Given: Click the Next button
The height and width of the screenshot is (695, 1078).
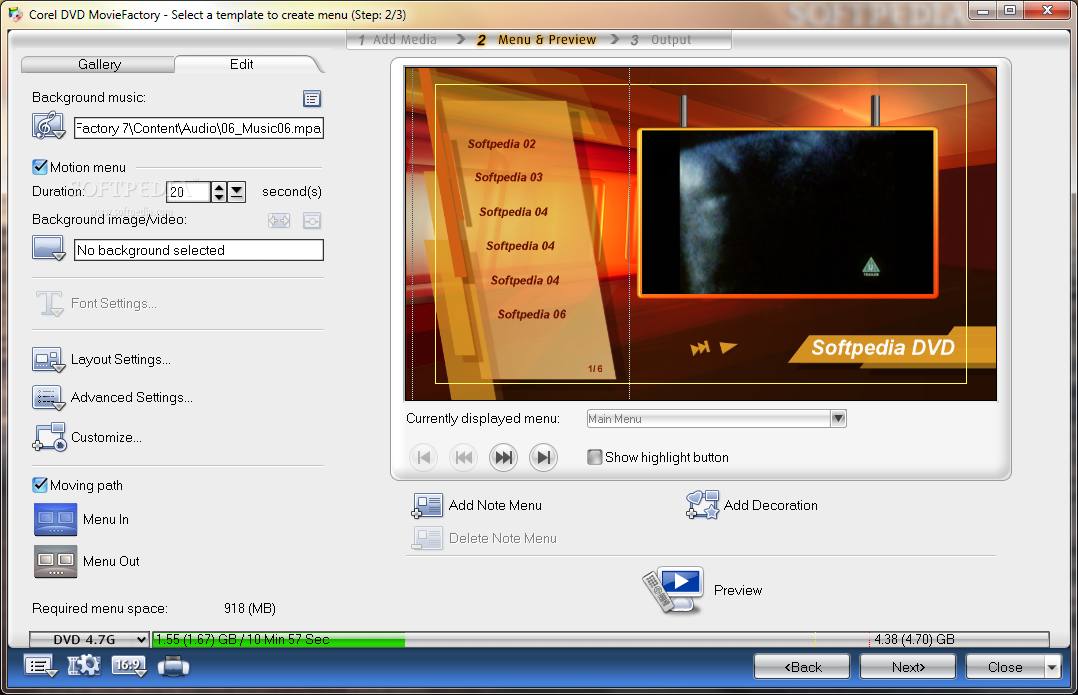Looking at the screenshot, I should point(908,667).
